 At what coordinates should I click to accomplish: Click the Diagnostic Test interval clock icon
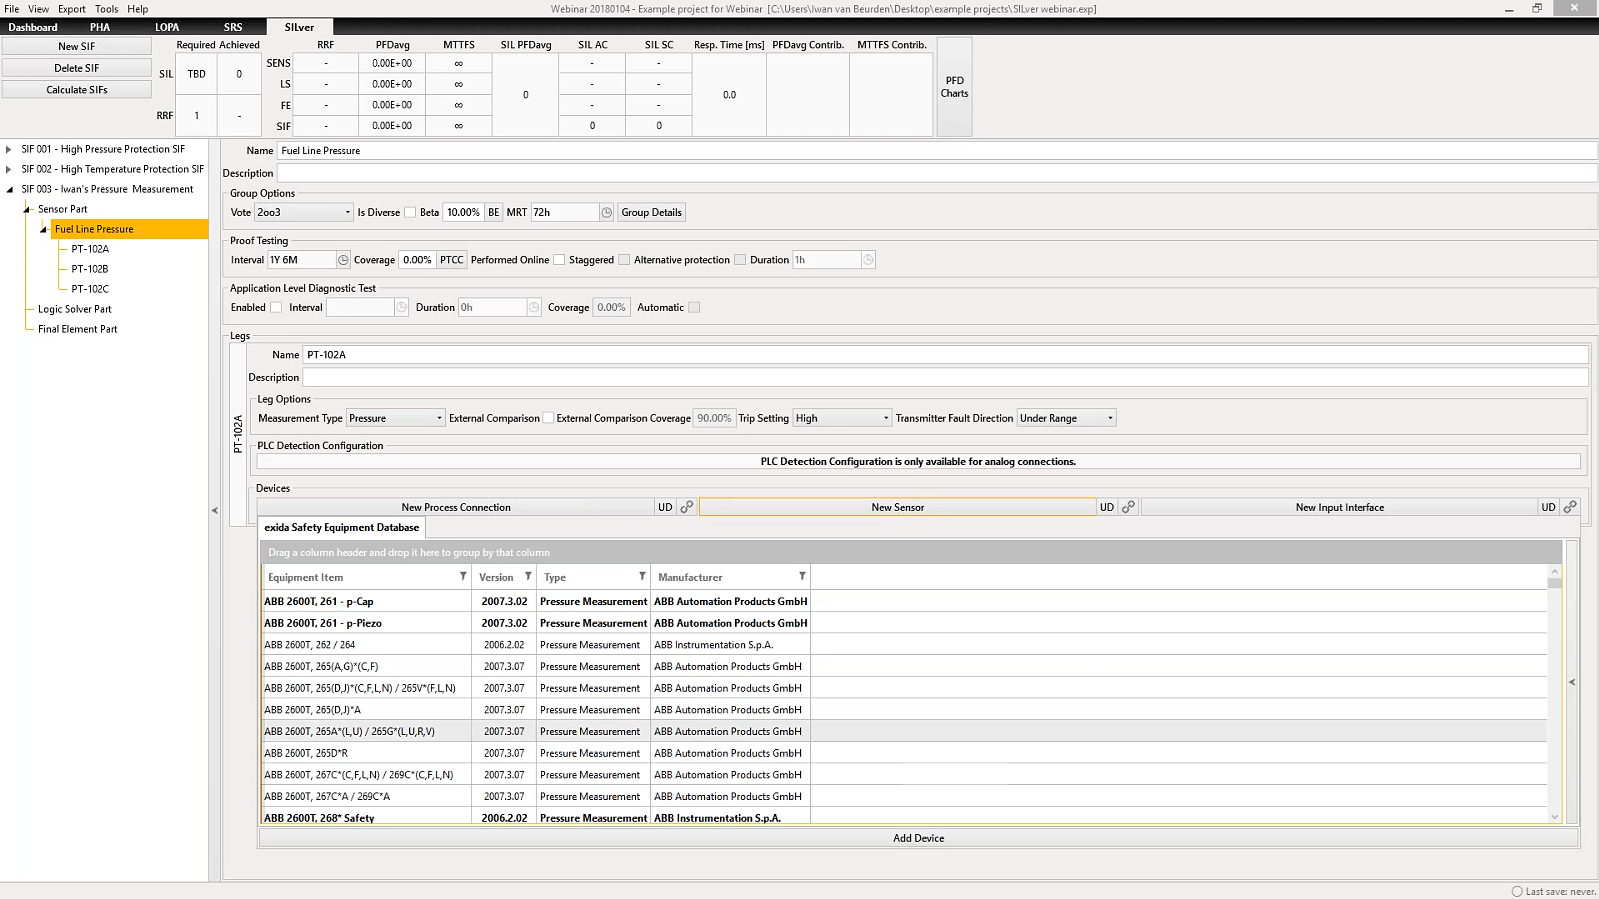click(401, 307)
